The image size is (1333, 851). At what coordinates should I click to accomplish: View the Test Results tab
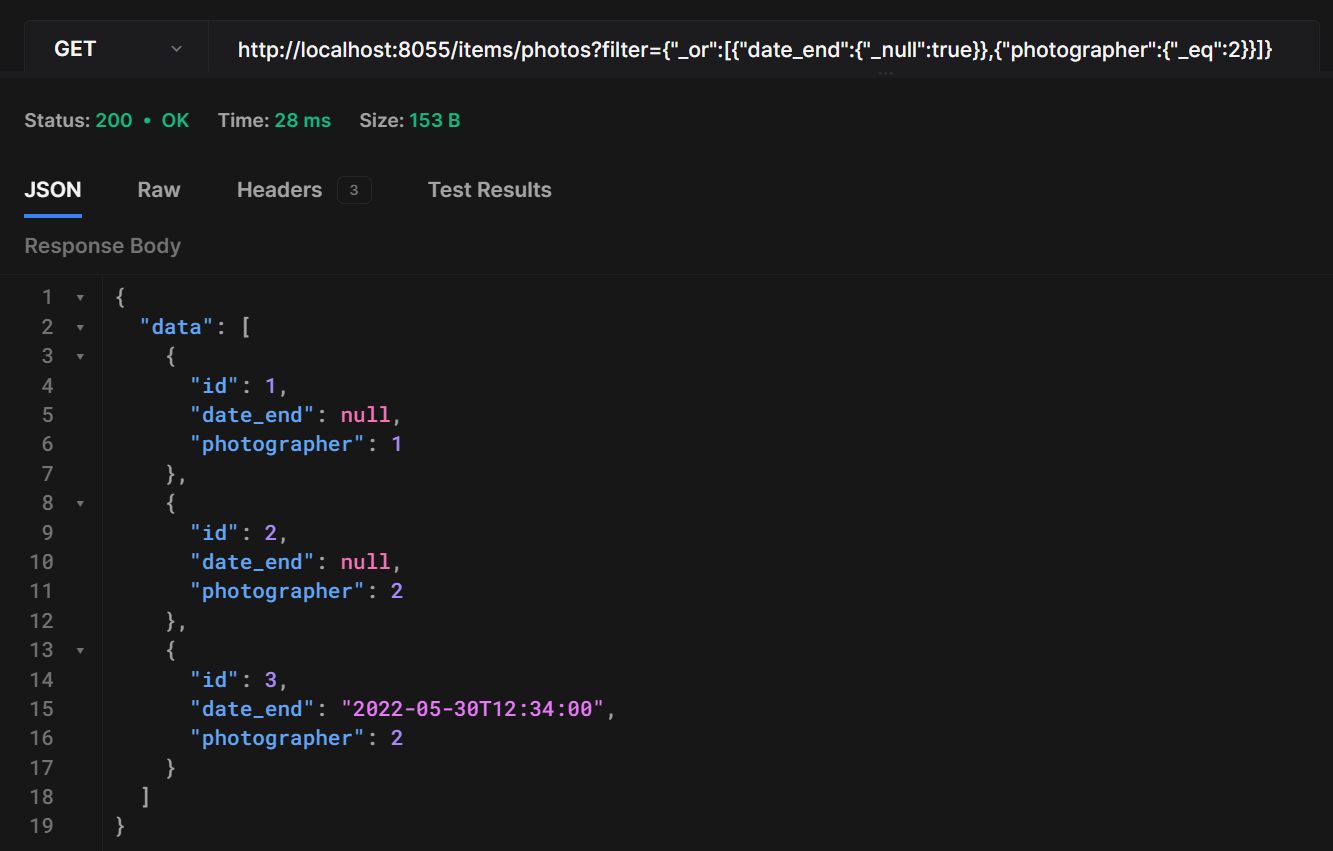pyautogui.click(x=489, y=189)
